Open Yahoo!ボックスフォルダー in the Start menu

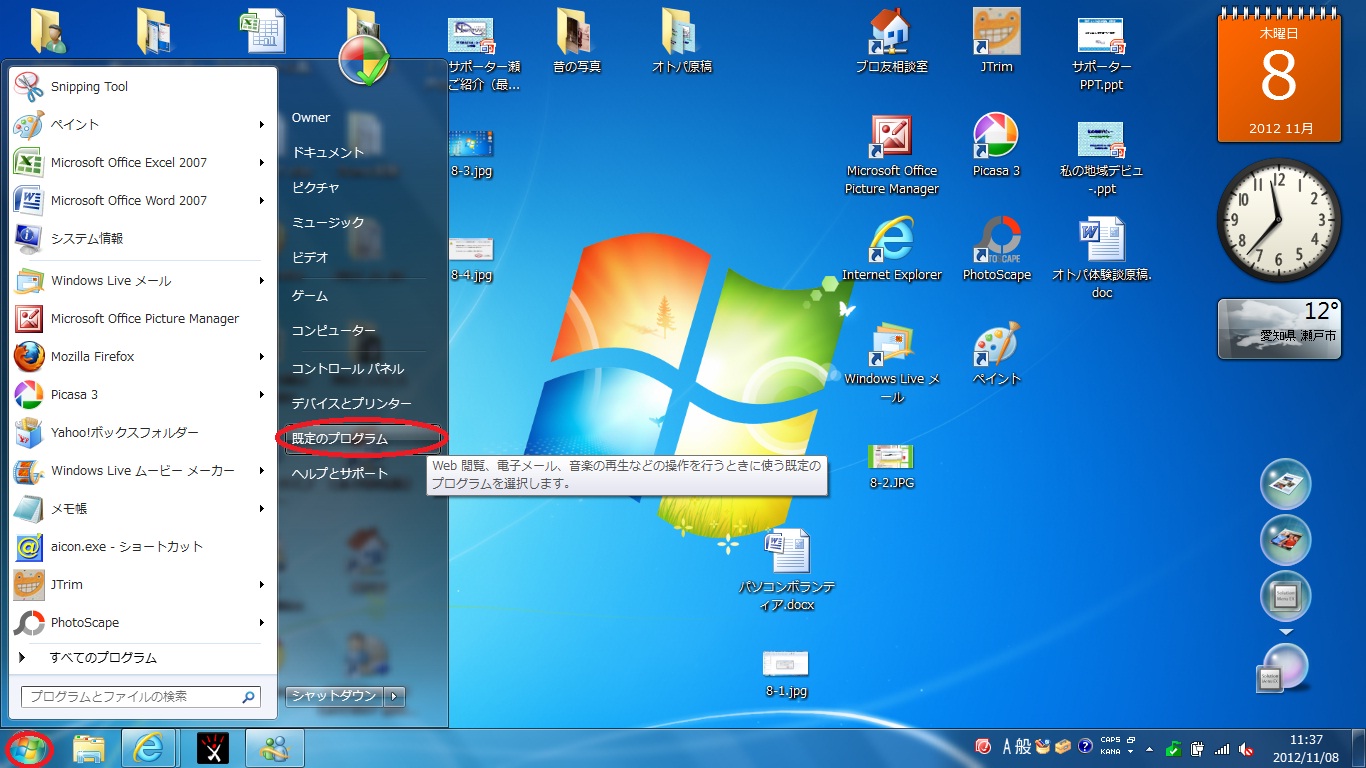coord(143,432)
